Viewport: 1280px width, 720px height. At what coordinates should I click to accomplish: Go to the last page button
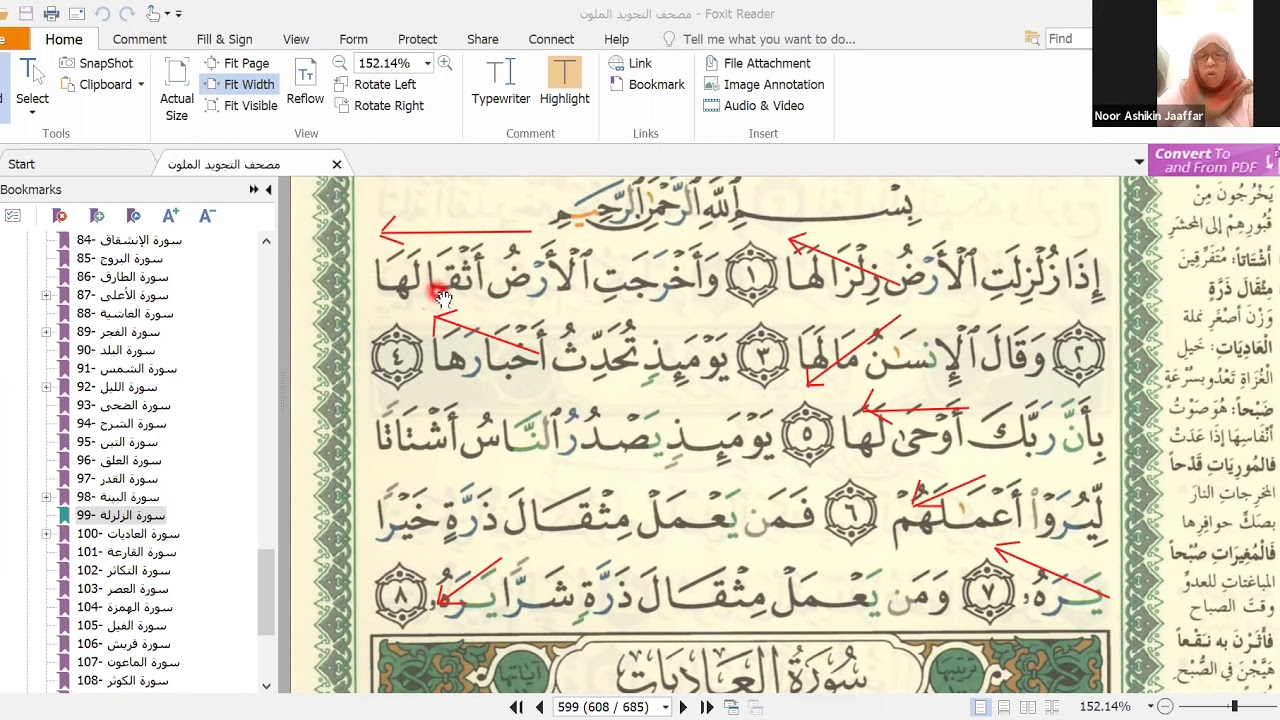[707, 707]
